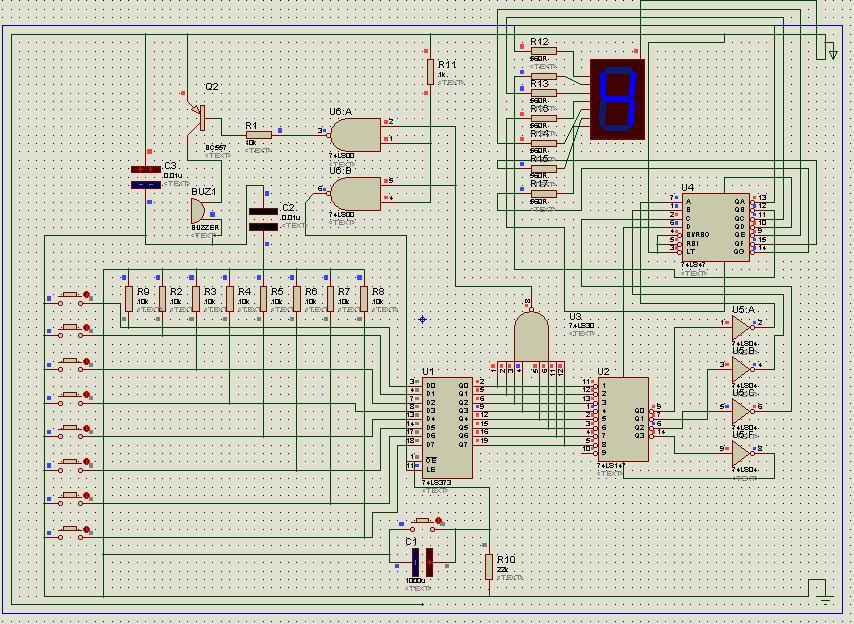
Task: Click the D0 input label on U1
Action: pos(431,386)
